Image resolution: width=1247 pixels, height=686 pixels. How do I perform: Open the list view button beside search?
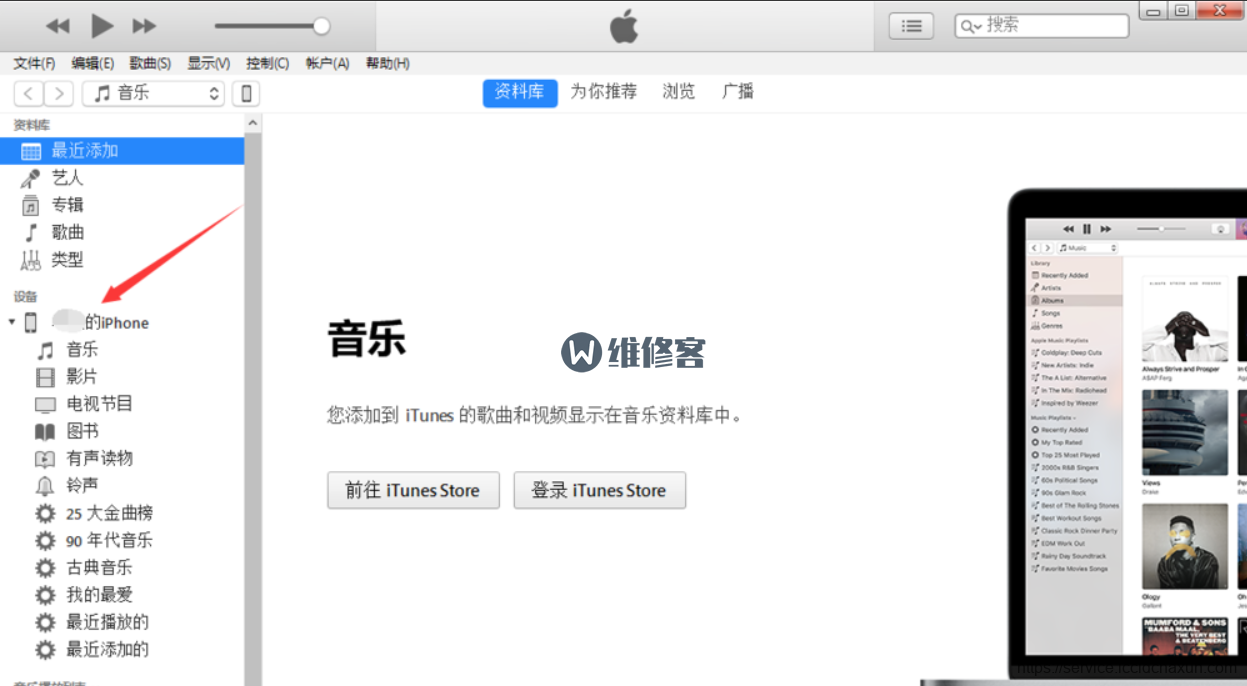pyautogui.click(x=911, y=26)
